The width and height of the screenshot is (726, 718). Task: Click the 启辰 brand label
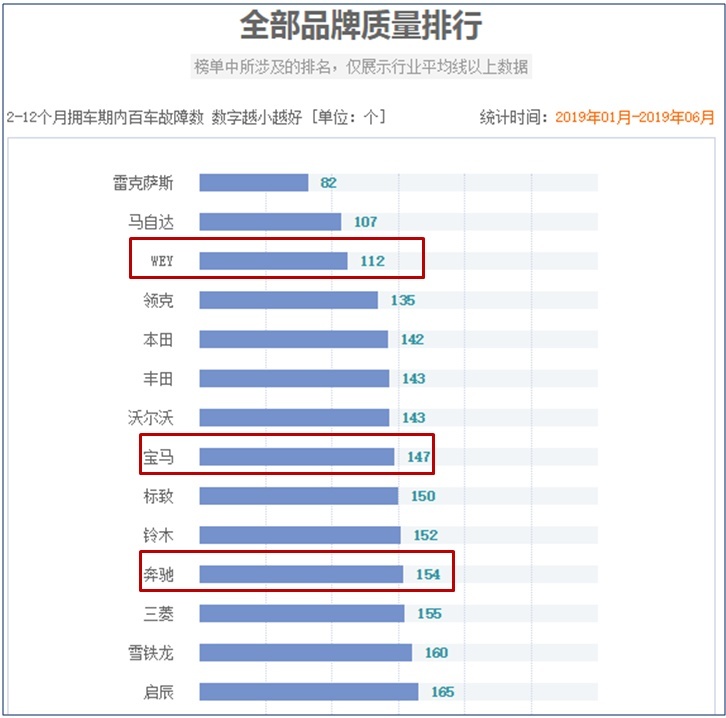[x=158, y=692]
